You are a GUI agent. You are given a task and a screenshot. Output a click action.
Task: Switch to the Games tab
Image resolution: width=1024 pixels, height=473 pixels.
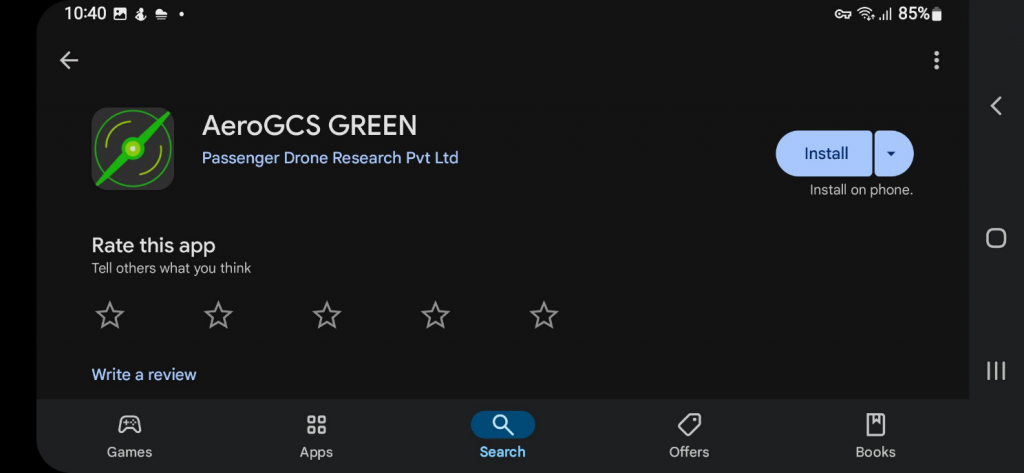tap(129, 436)
